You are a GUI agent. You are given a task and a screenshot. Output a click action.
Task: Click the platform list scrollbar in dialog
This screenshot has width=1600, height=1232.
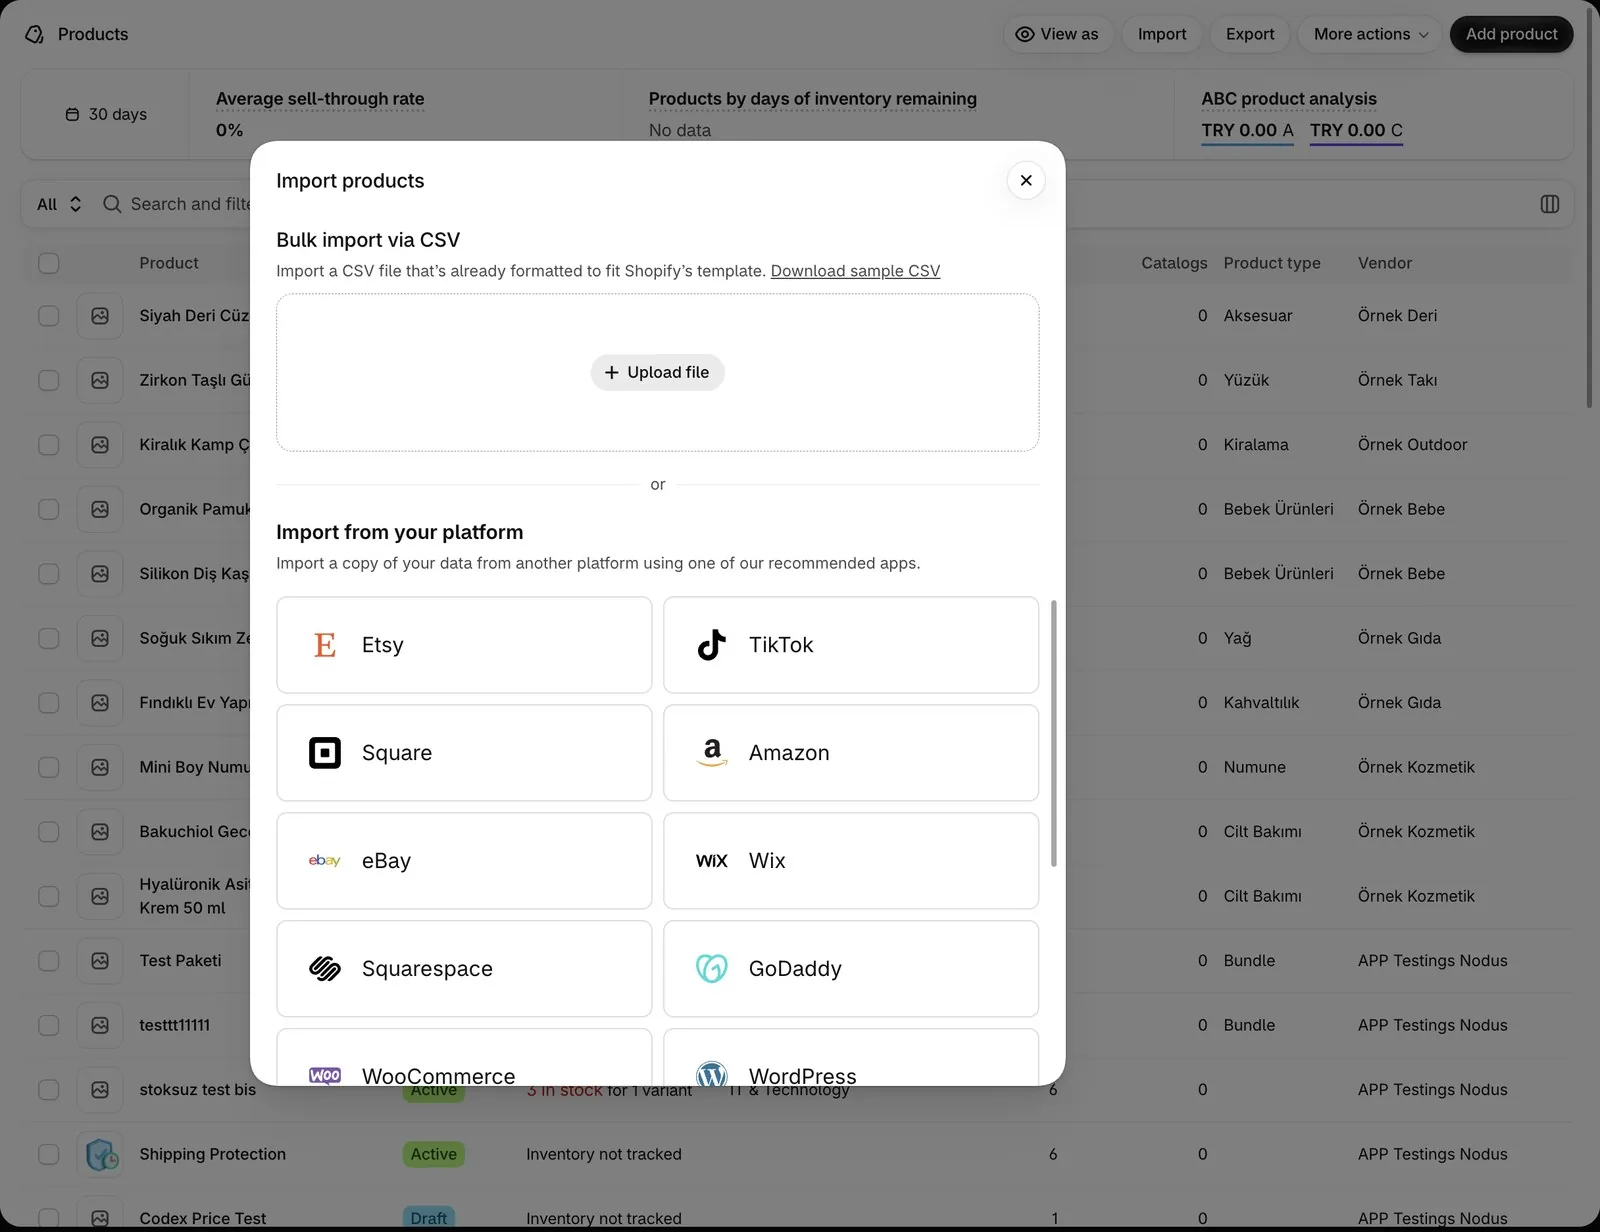coord(1054,733)
